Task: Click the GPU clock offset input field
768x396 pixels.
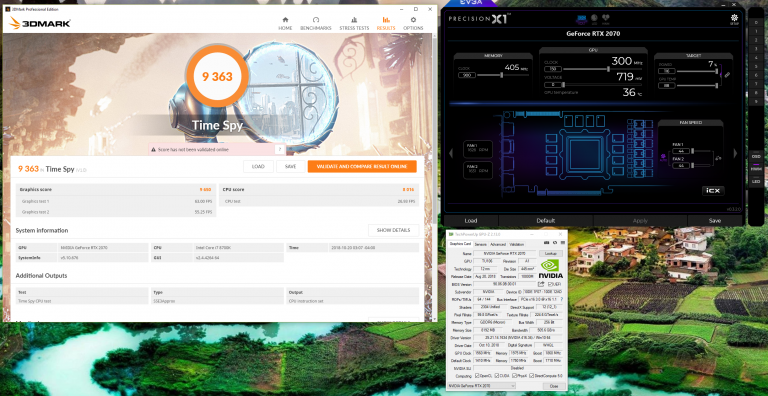Action: (553, 69)
